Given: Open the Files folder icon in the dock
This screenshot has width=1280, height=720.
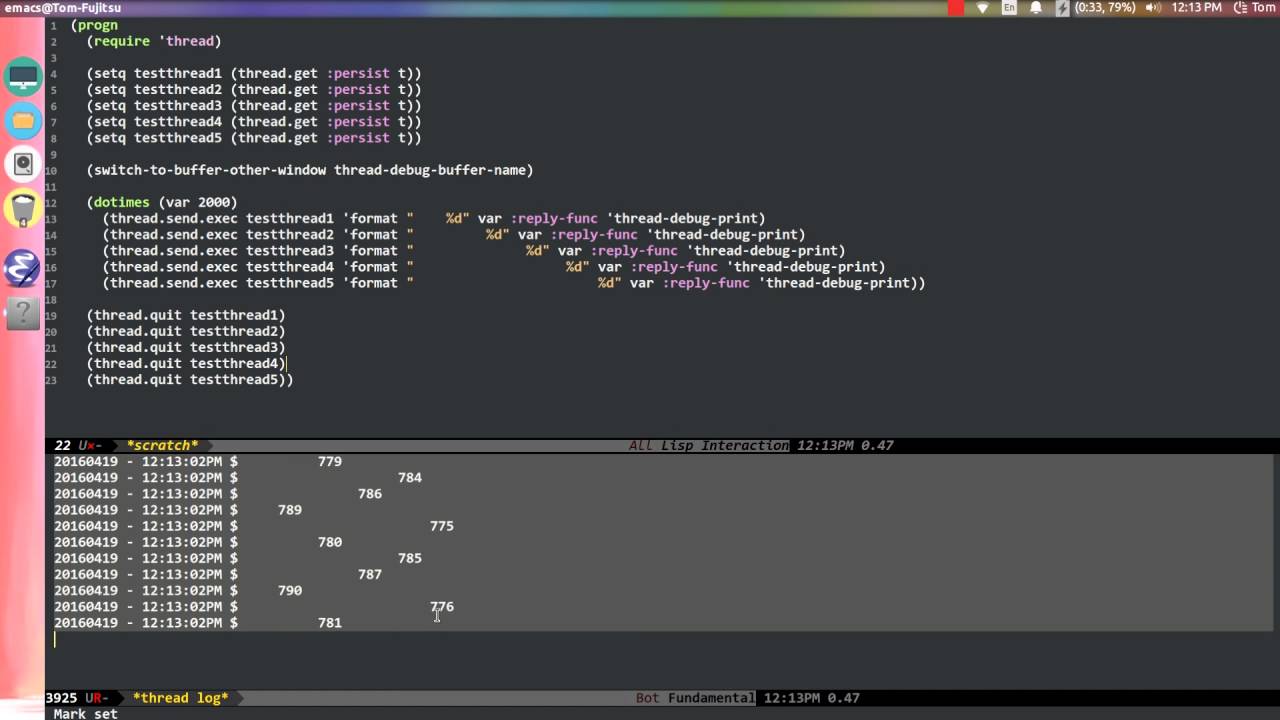Looking at the screenshot, I should pyautogui.click(x=22, y=121).
